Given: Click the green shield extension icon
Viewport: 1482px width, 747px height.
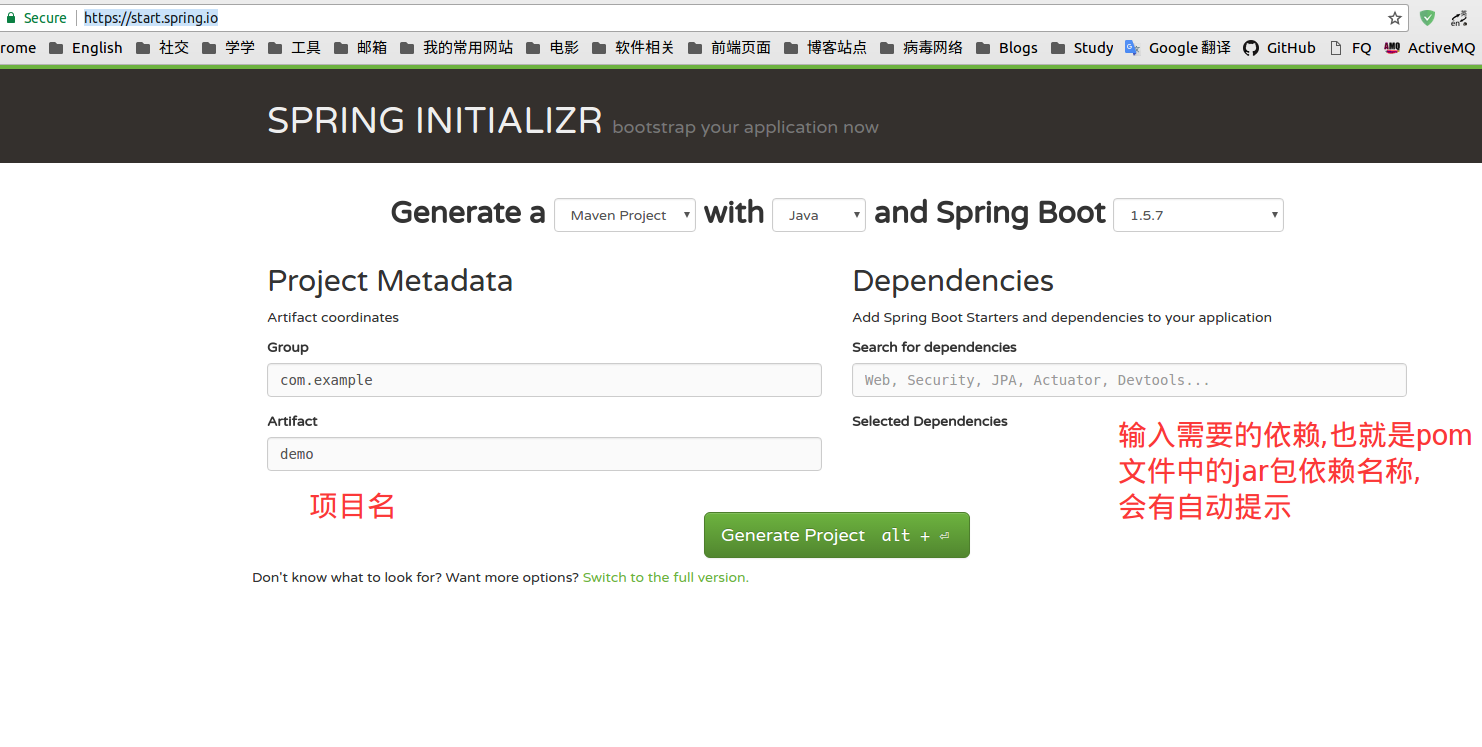Looking at the screenshot, I should (x=1428, y=18).
